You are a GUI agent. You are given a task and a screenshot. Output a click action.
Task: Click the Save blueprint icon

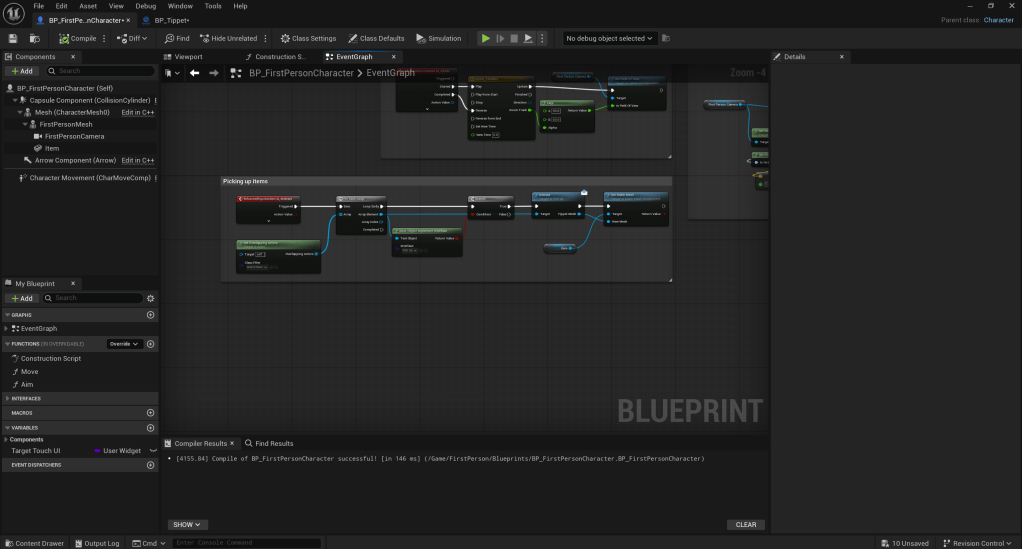point(13,38)
